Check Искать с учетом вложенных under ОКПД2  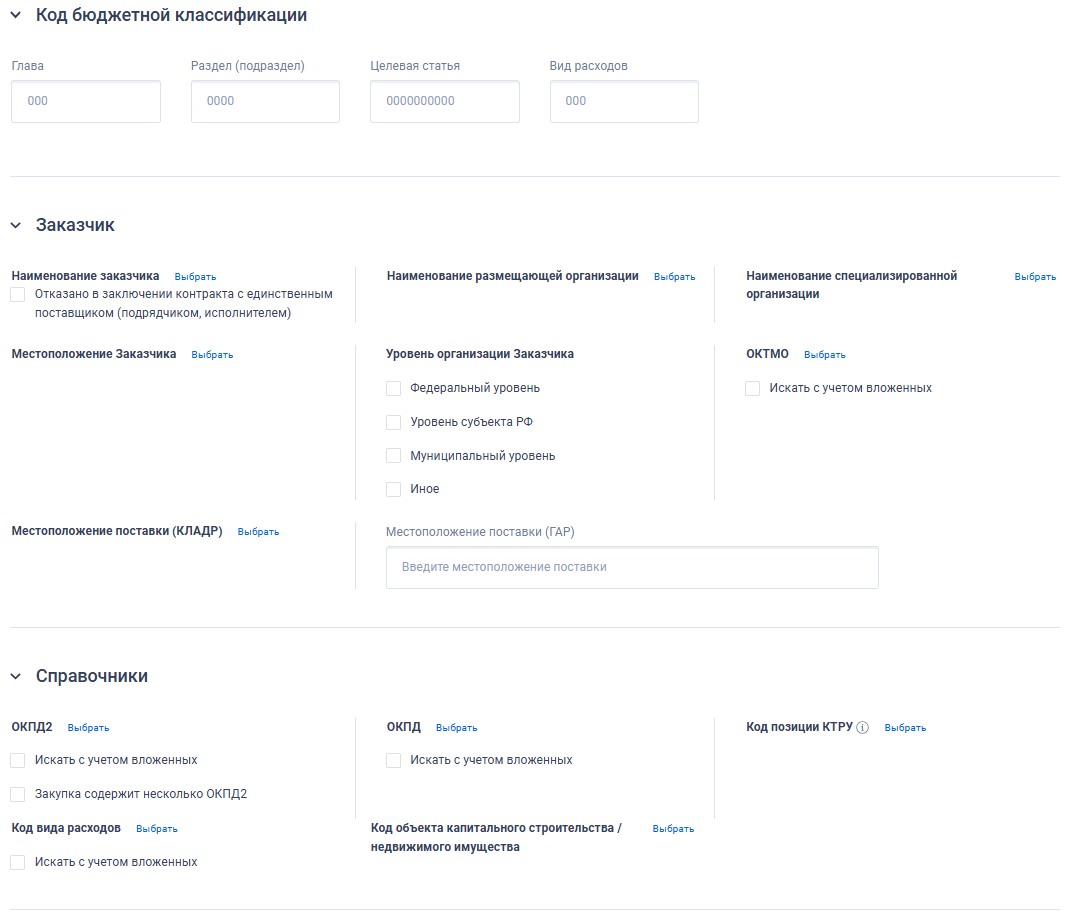[18, 760]
